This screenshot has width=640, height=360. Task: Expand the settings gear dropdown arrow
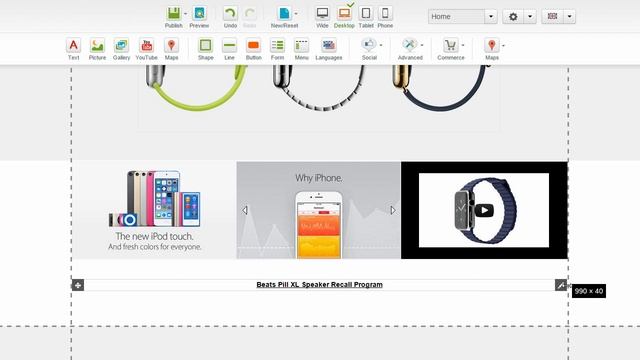point(530,16)
